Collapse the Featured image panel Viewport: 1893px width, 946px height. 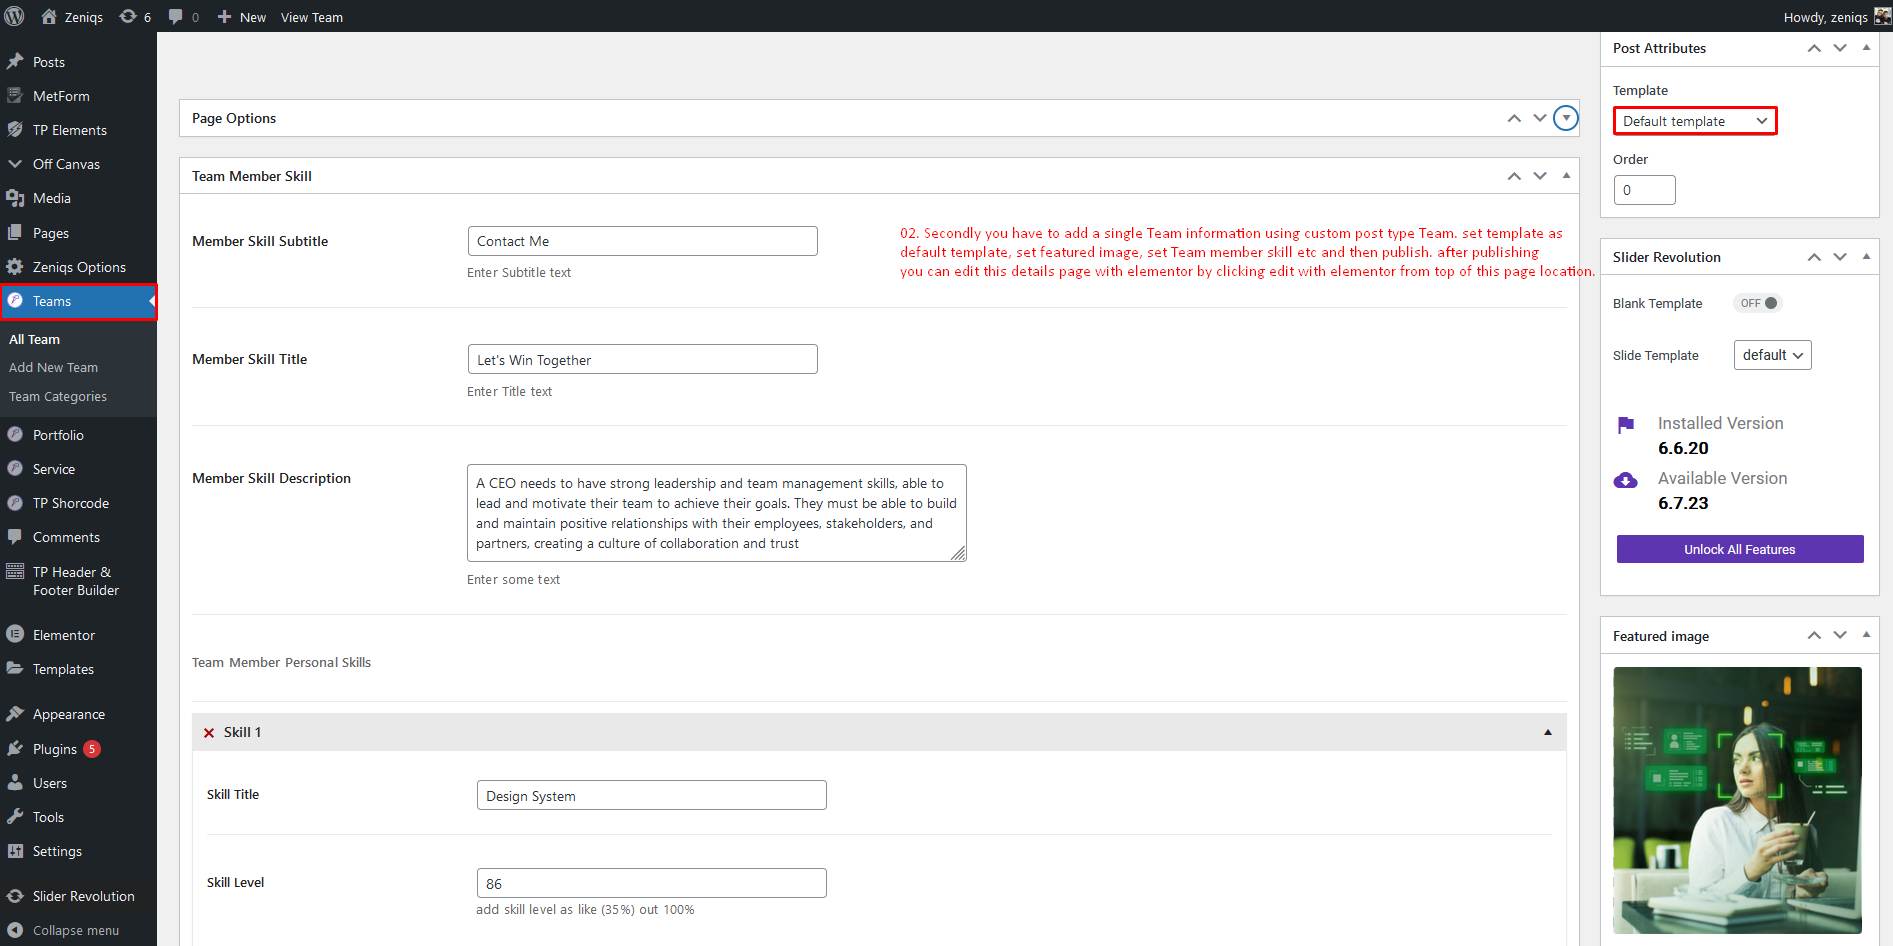[x=1866, y=636]
